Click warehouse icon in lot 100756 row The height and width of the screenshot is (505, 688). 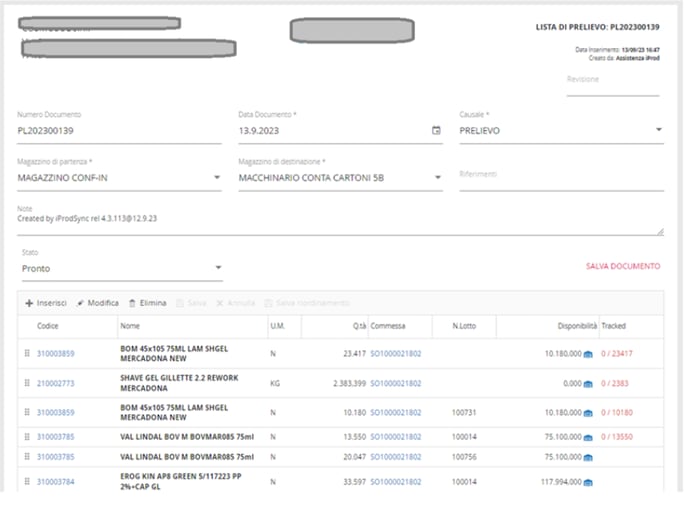click(588, 458)
